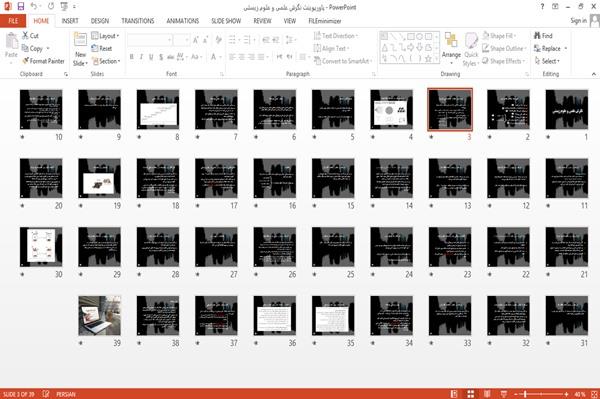Screen dimensions: 600x399
Task: Toggle Bold formatting
Action: click(132, 57)
